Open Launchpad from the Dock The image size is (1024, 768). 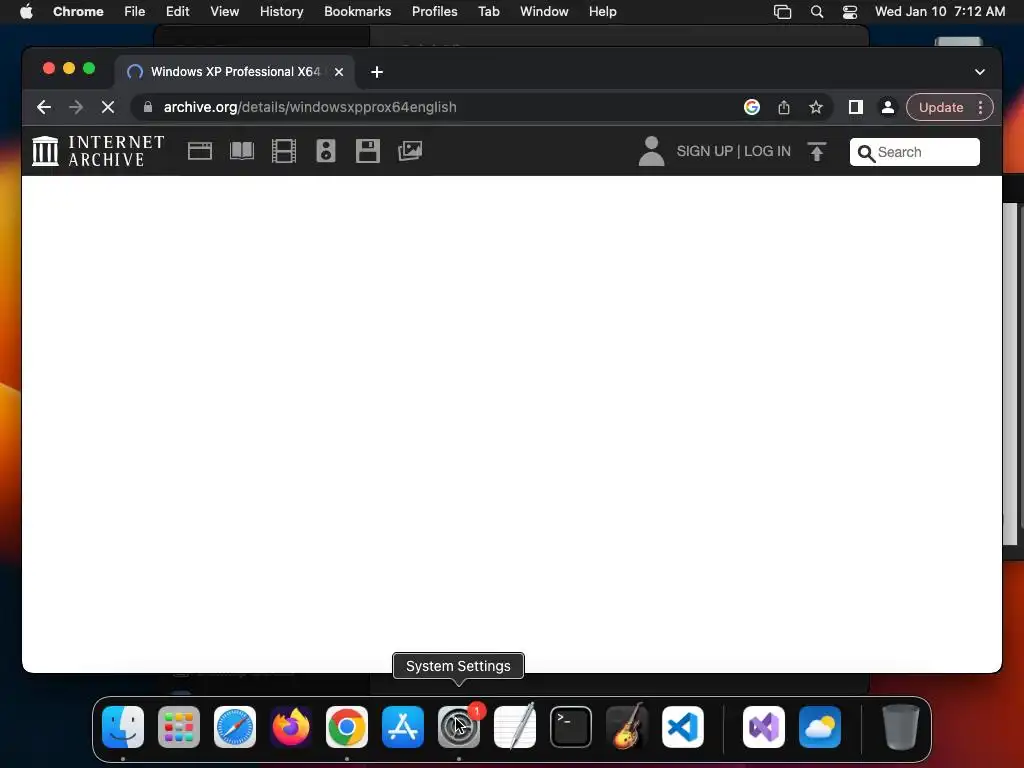[x=179, y=727]
